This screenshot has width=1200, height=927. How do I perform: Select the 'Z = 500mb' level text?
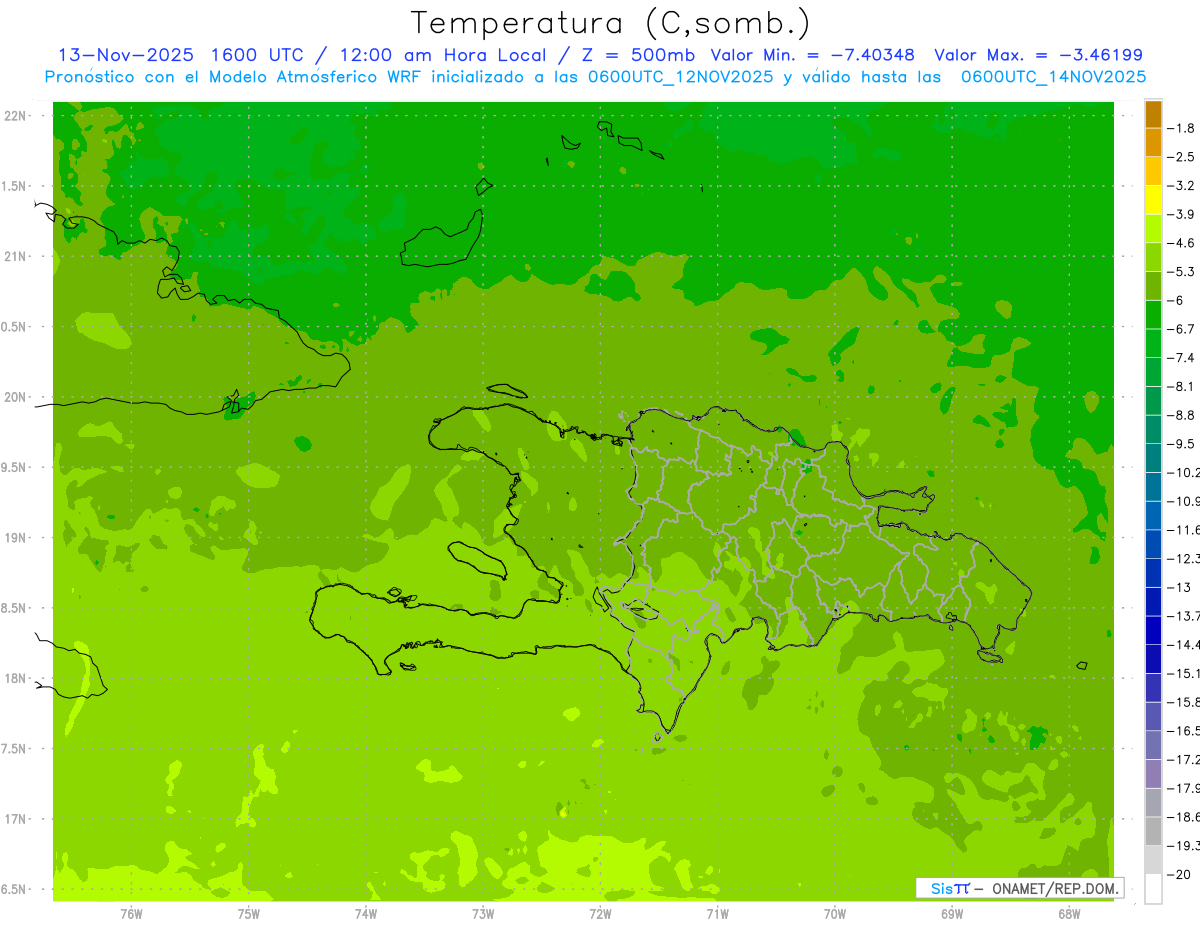click(636, 55)
